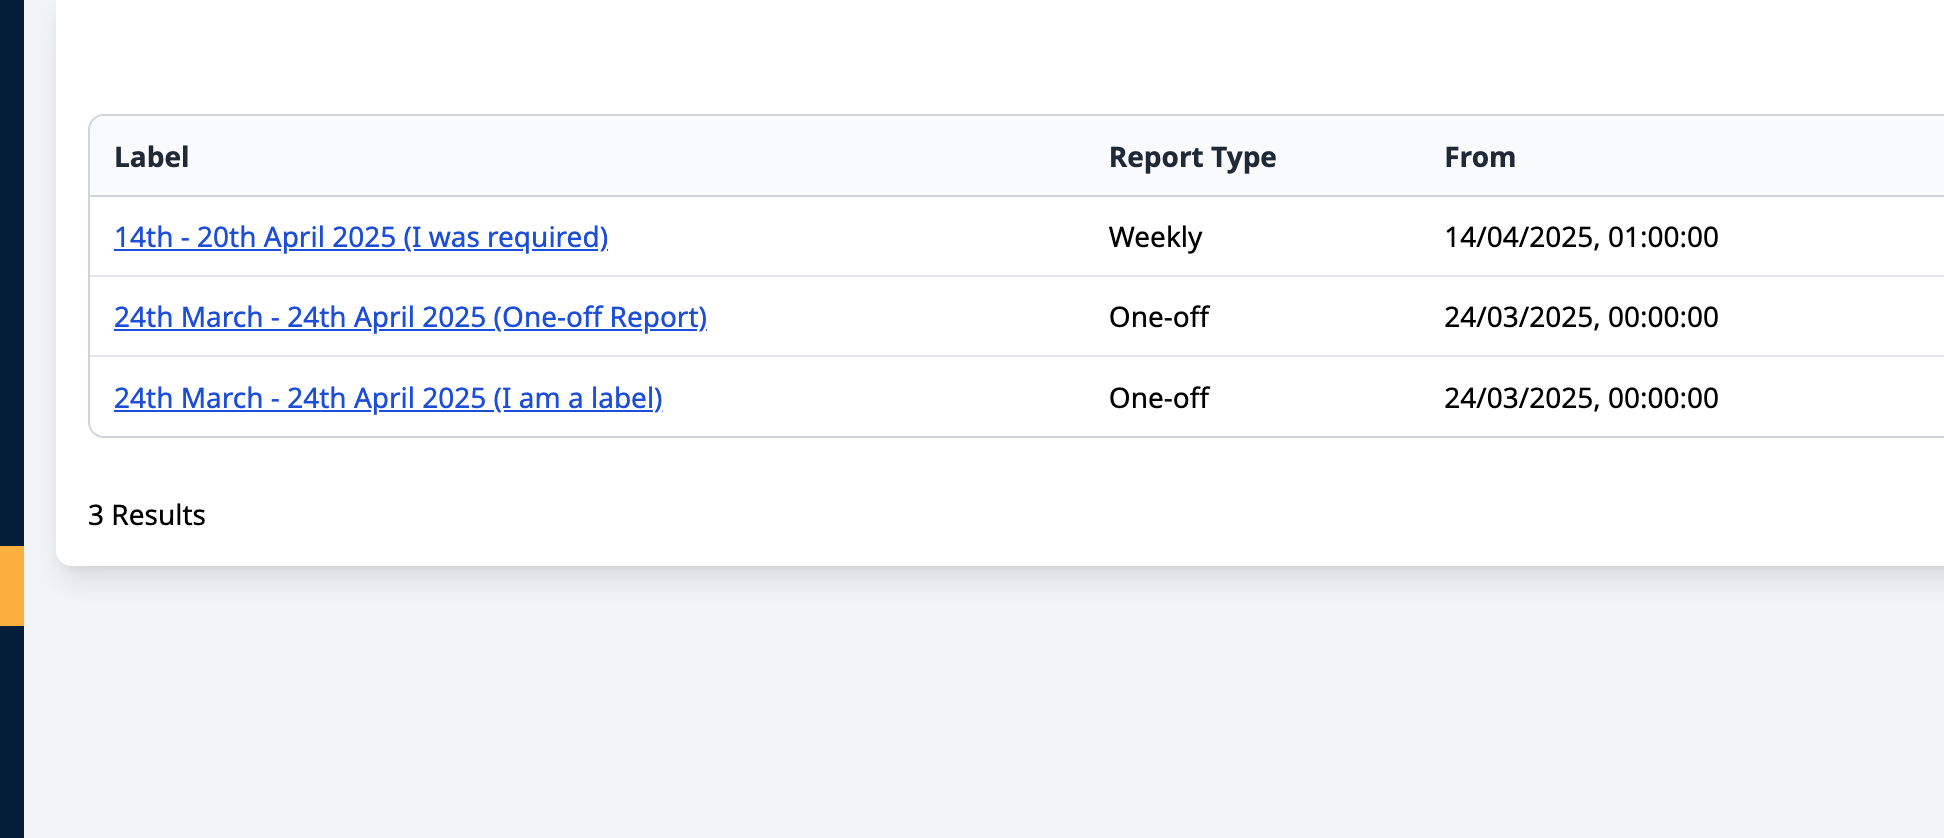The width and height of the screenshot is (1944, 838).
Task: Select One-off type cell in "I am a label" row
Action: tap(1159, 398)
